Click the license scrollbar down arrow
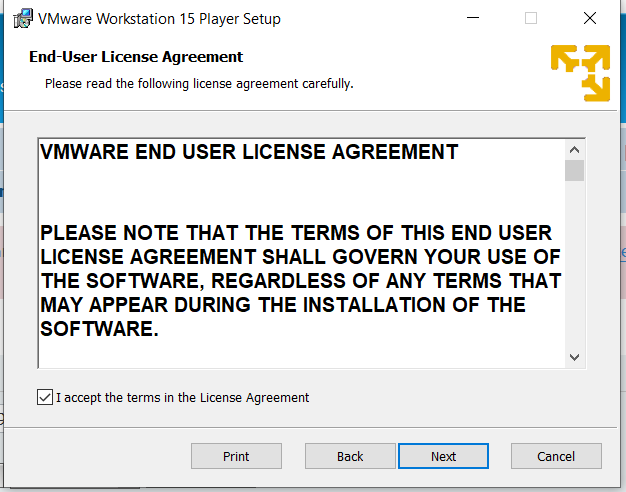The width and height of the screenshot is (626, 492). pyautogui.click(x=574, y=357)
